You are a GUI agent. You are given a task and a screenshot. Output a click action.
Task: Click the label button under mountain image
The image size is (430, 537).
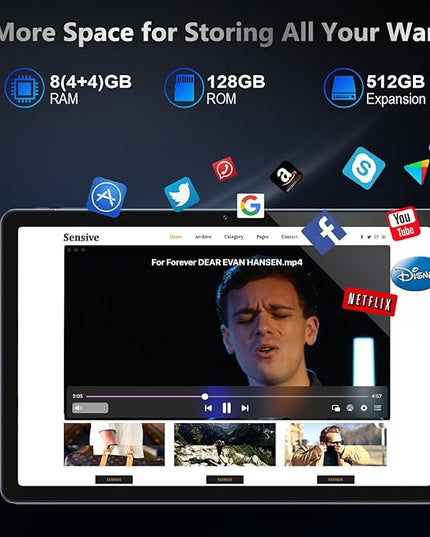225,479
